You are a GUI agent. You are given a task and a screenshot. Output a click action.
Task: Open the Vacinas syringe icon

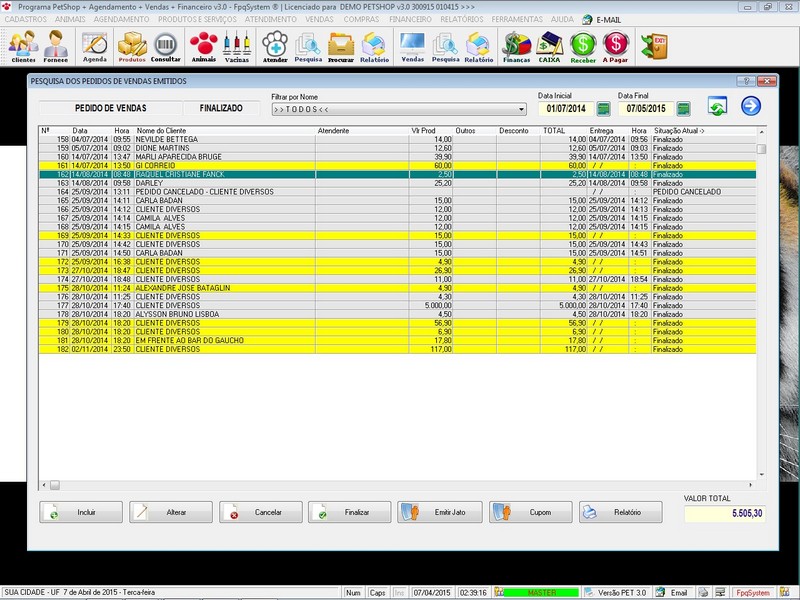tap(237, 45)
